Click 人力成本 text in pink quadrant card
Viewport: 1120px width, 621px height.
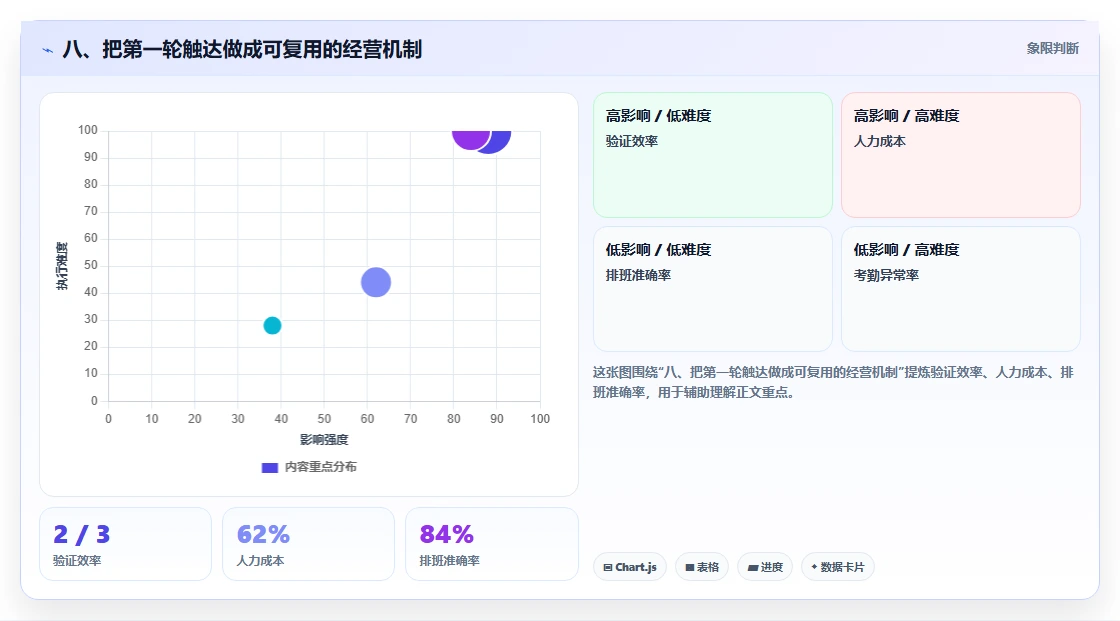point(879,141)
